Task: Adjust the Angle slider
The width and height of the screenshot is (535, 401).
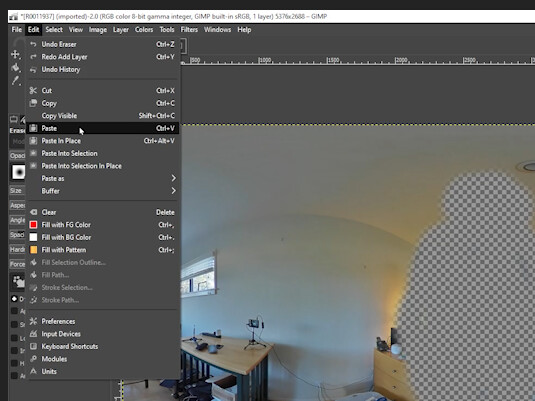Action: coord(17,220)
